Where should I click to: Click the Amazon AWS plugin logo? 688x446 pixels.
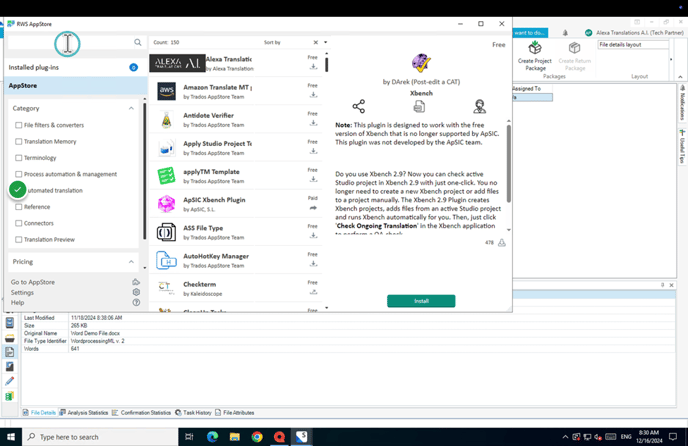(167, 91)
